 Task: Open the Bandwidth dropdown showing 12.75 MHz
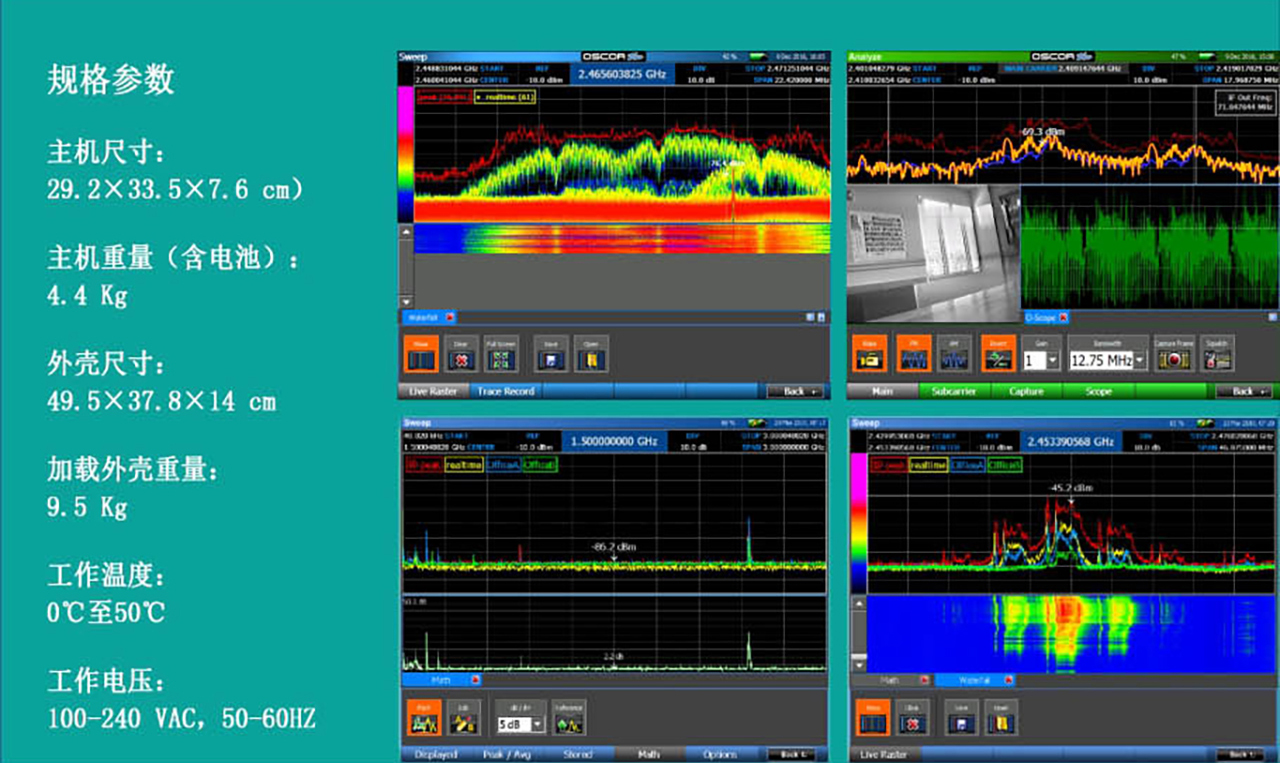click(1141, 361)
